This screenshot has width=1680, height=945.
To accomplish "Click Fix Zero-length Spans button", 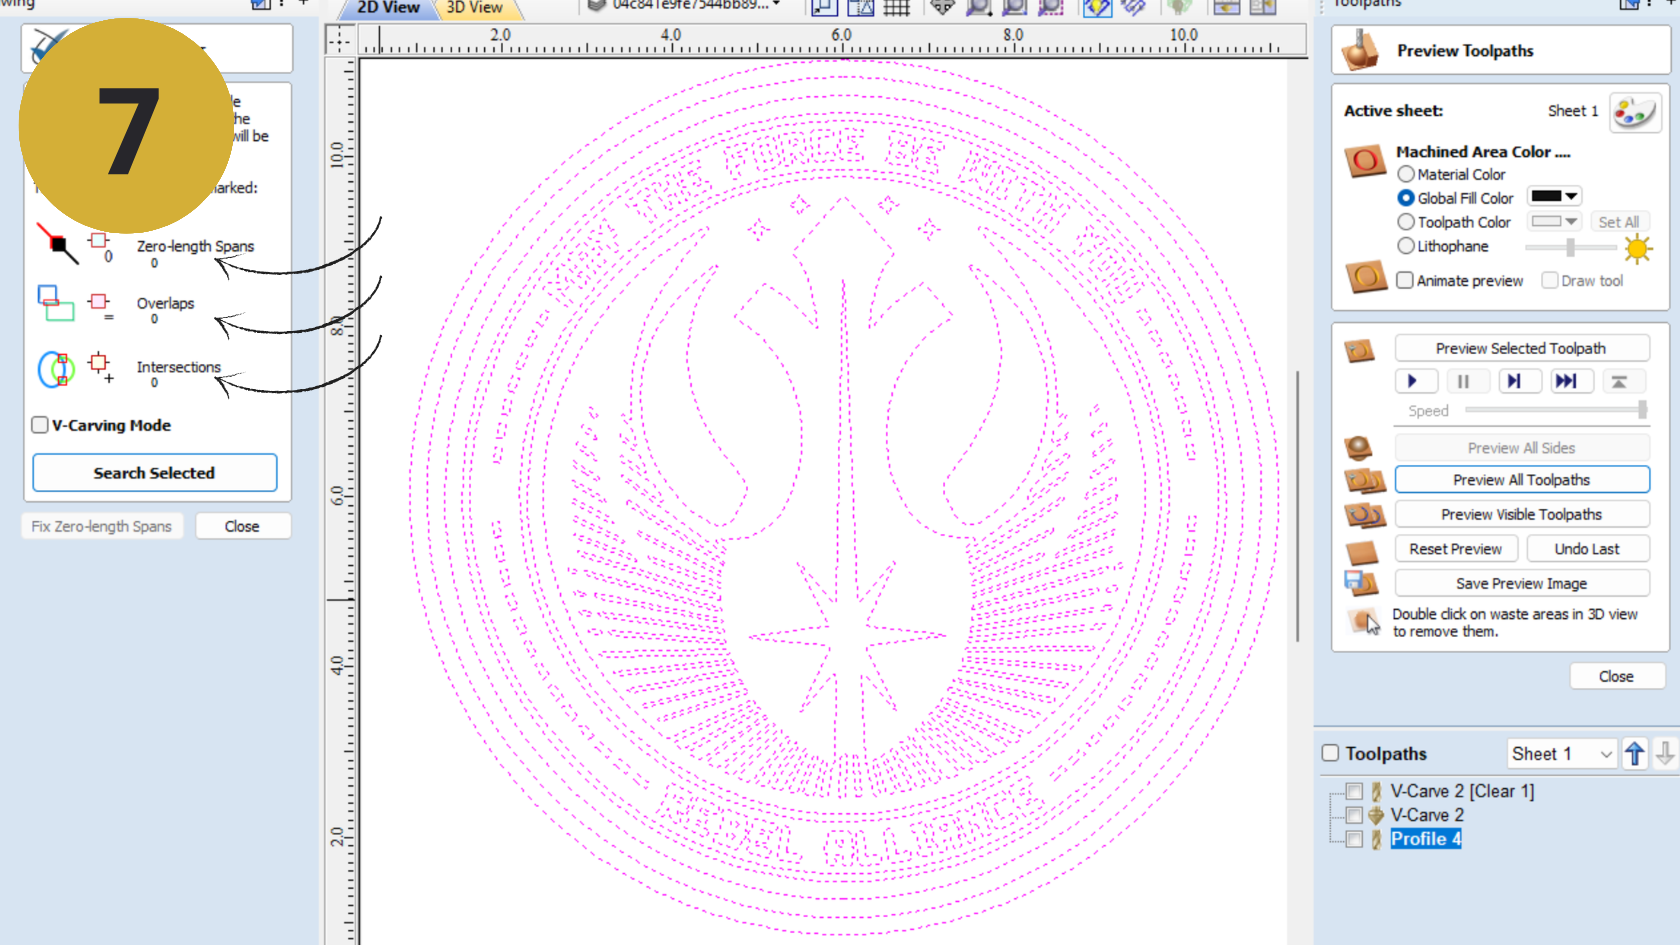I will pyautogui.click(x=102, y=526).
